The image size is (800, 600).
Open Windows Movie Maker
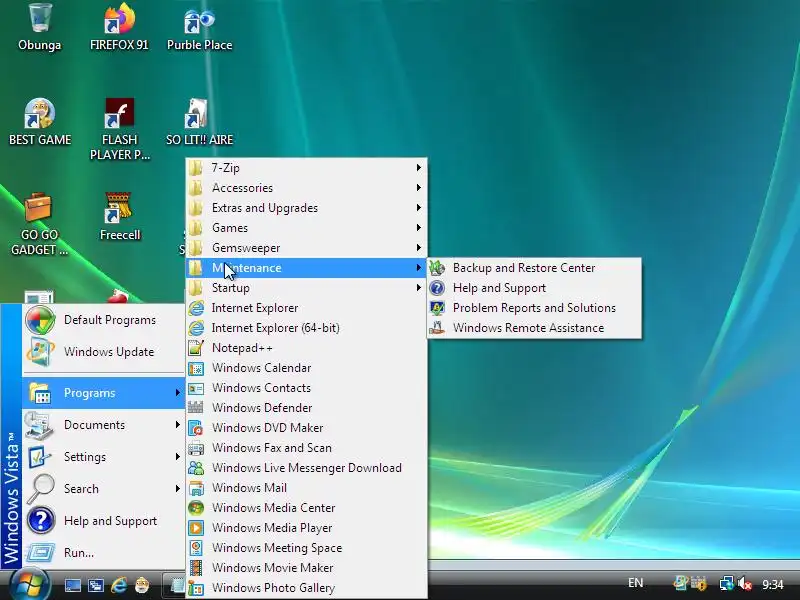306,567
